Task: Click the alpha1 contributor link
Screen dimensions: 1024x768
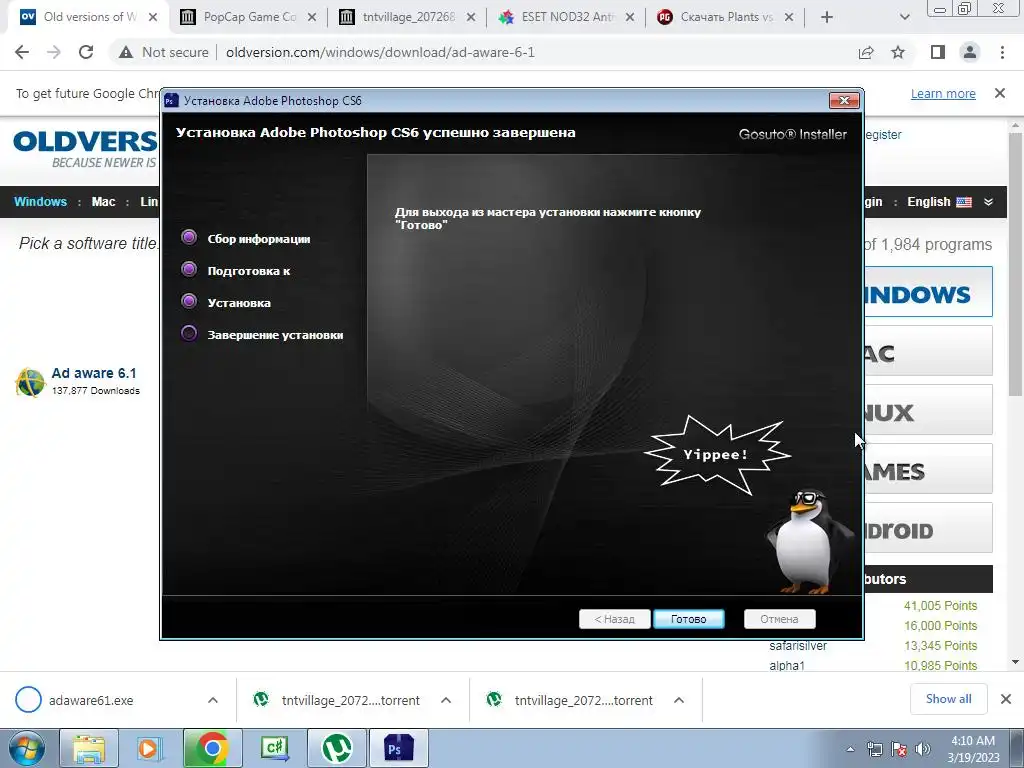Action: [787, 665]
